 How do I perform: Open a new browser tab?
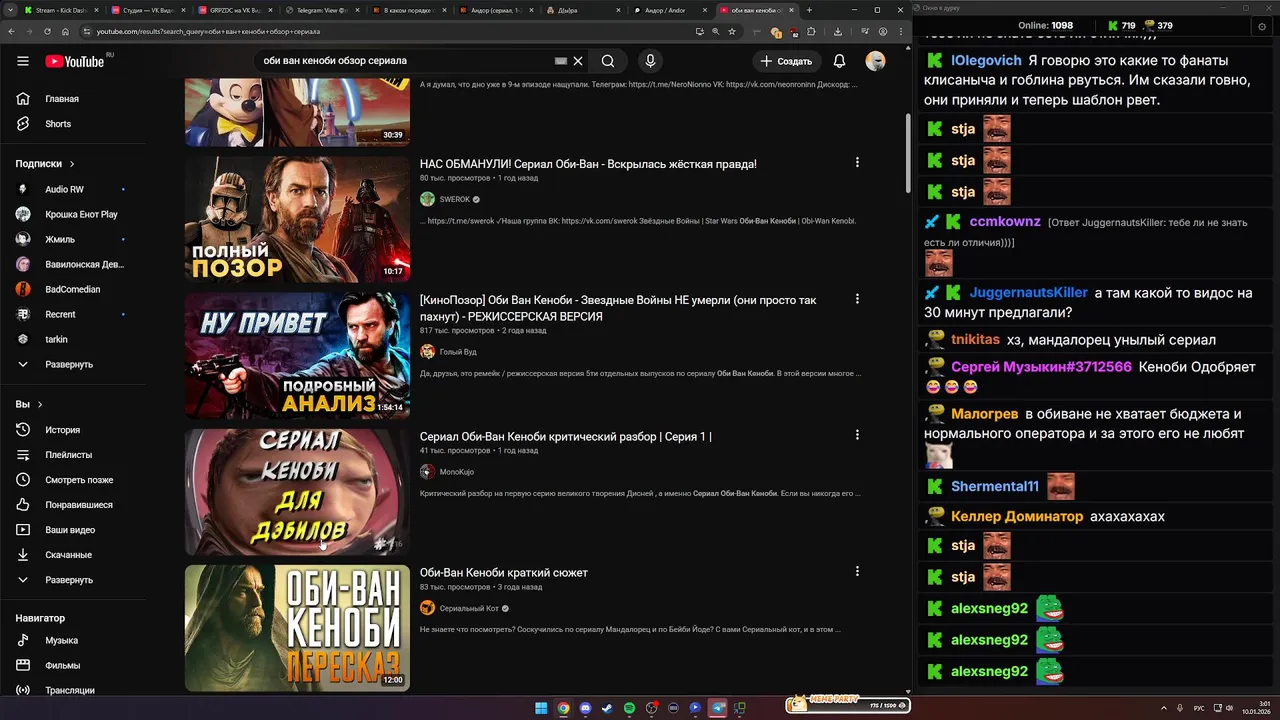tap(810, 10)
